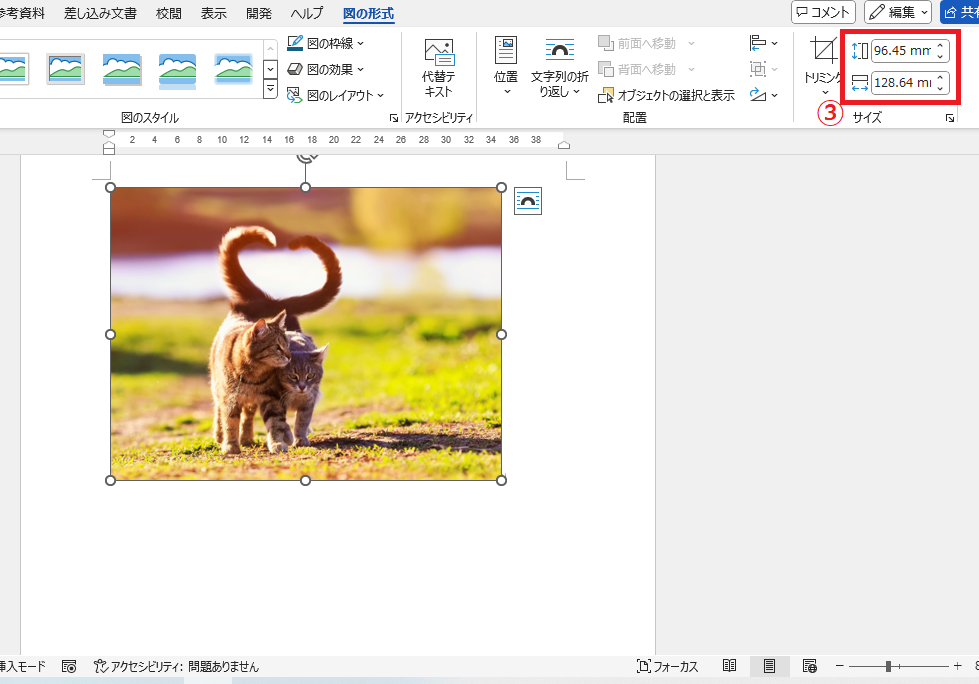Click the rotation handle above the picture
979x684 pixels.
tap(305, 157)
